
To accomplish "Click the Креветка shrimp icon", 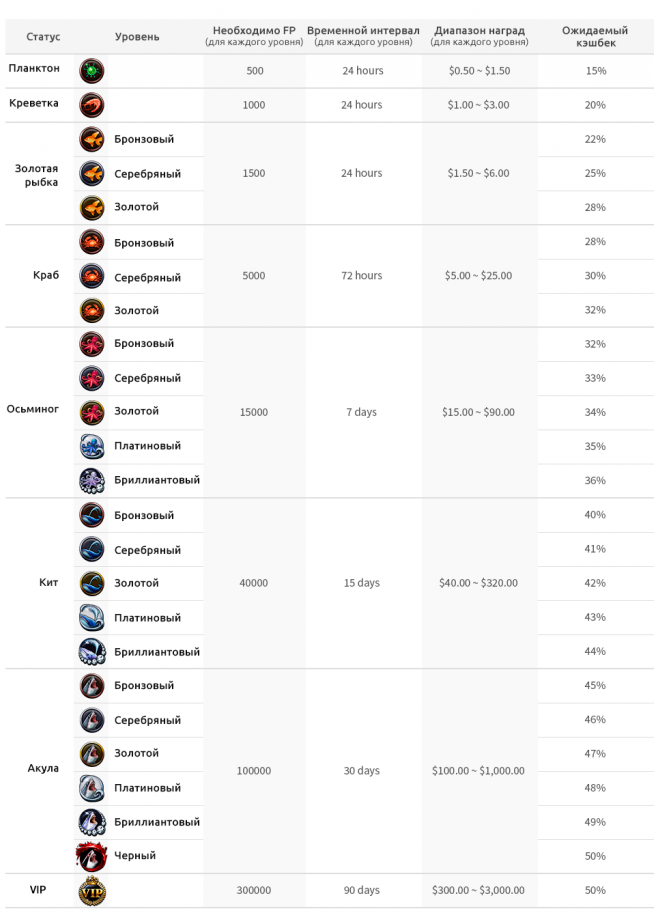I will pos(92,105).
